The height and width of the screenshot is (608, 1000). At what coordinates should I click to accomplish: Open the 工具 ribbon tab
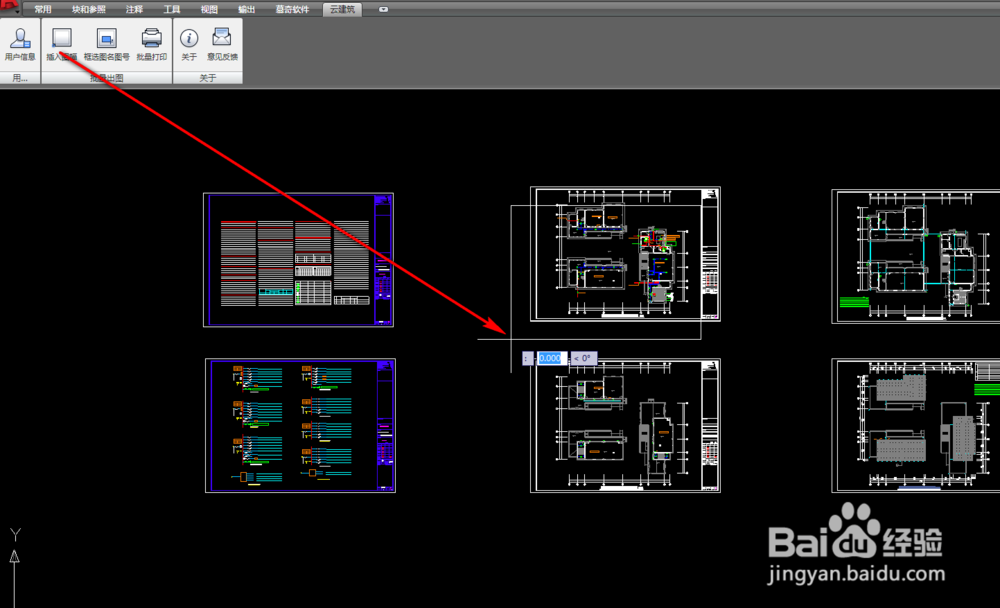172,10
